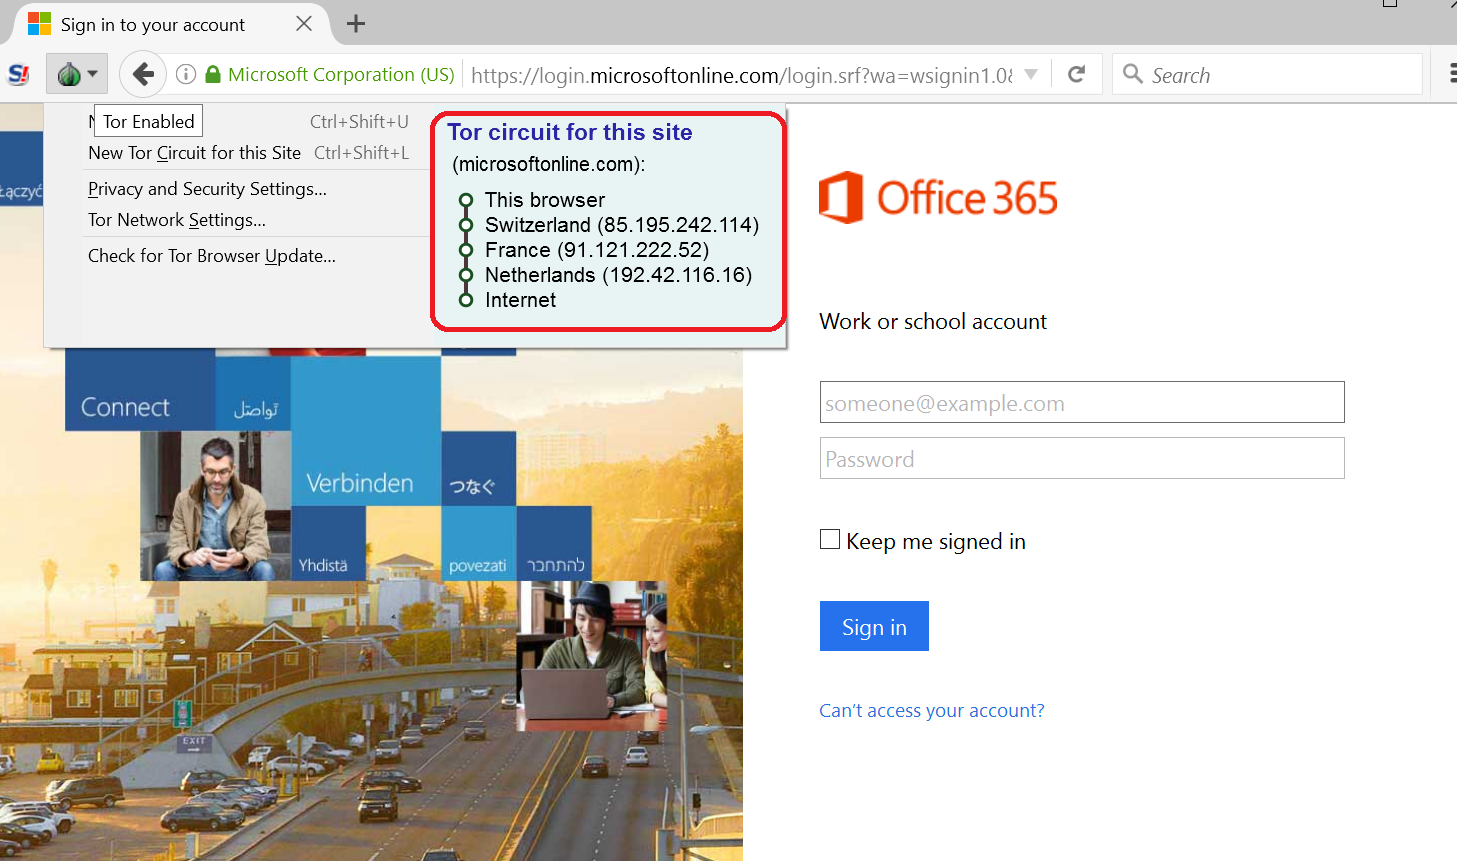Image resolution: width=1457 pixels, height=861 pixels.
Task: Click the magnifier icon in the search box
Action: (x=1132, y=74)
